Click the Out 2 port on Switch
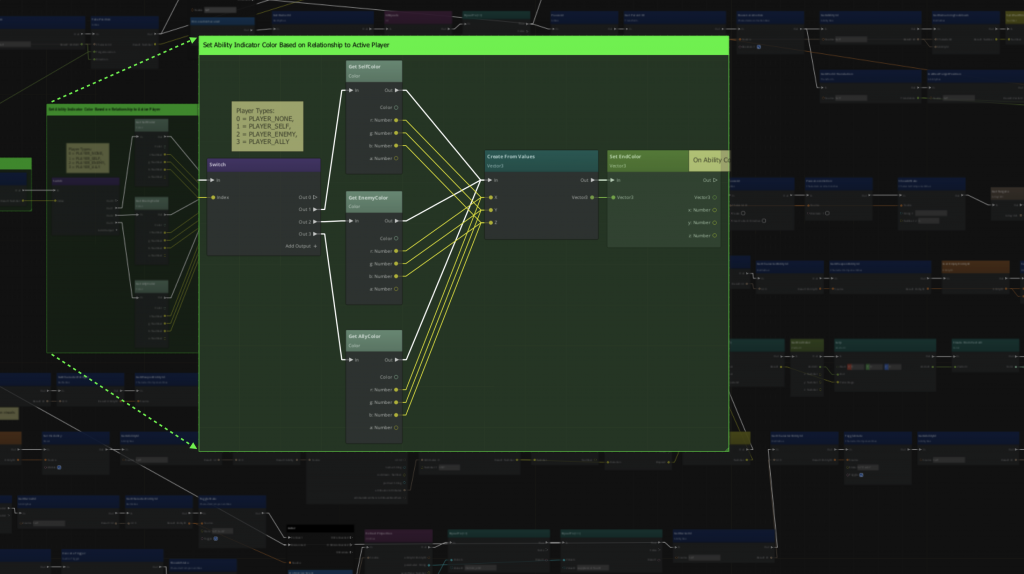This screenshot has width=1024, height=574. tap(315, 222)
